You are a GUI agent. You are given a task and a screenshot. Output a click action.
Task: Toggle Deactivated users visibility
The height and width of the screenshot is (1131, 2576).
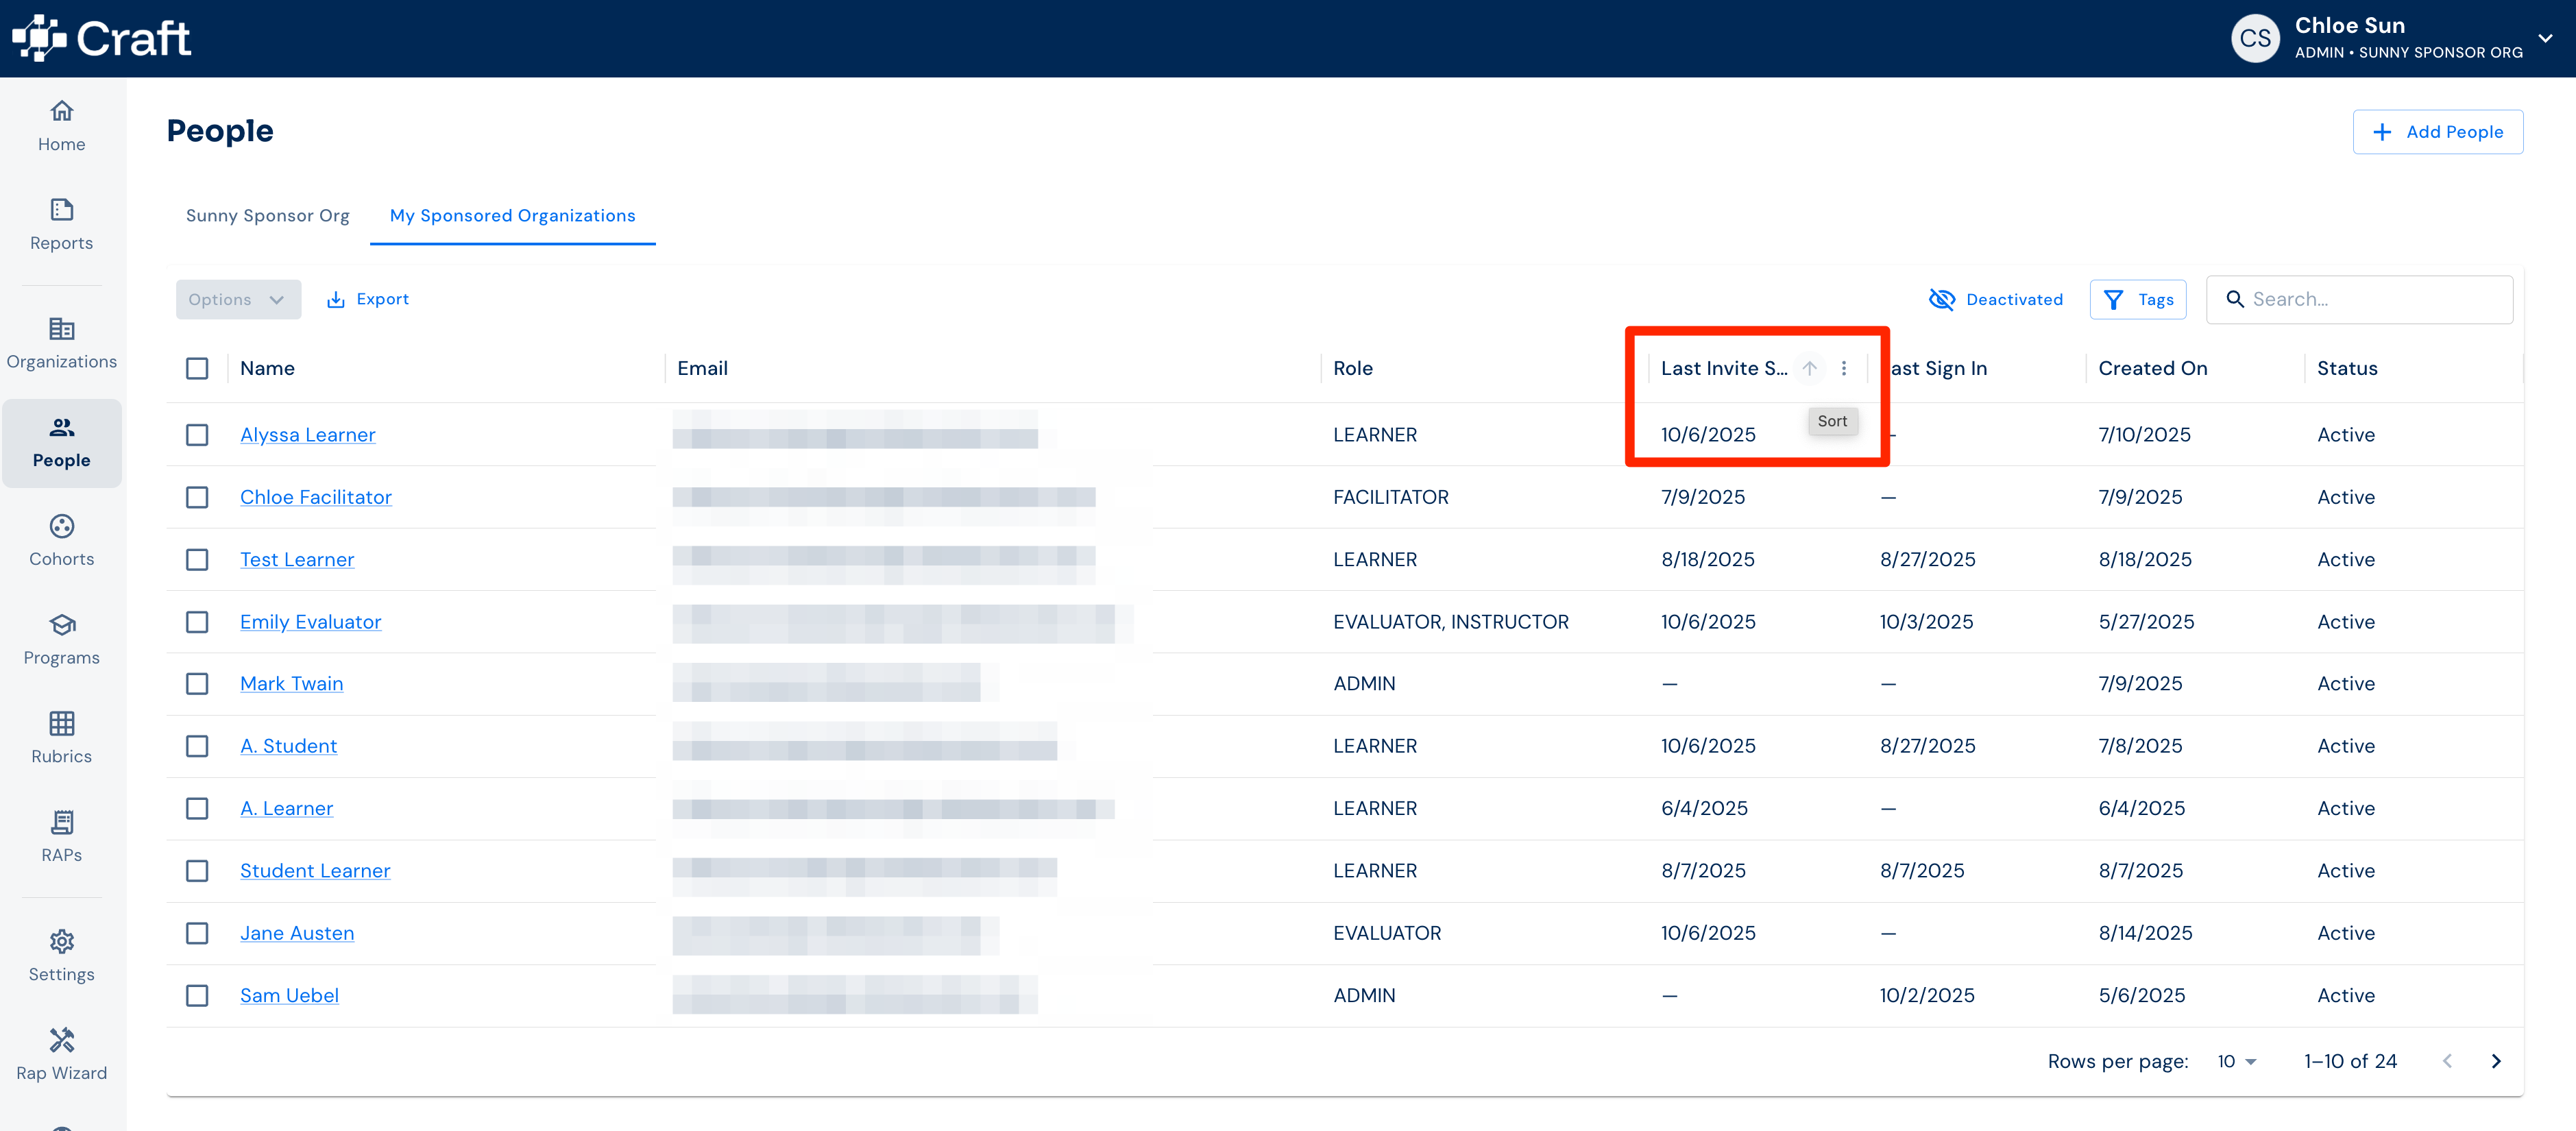[1995, 299]
